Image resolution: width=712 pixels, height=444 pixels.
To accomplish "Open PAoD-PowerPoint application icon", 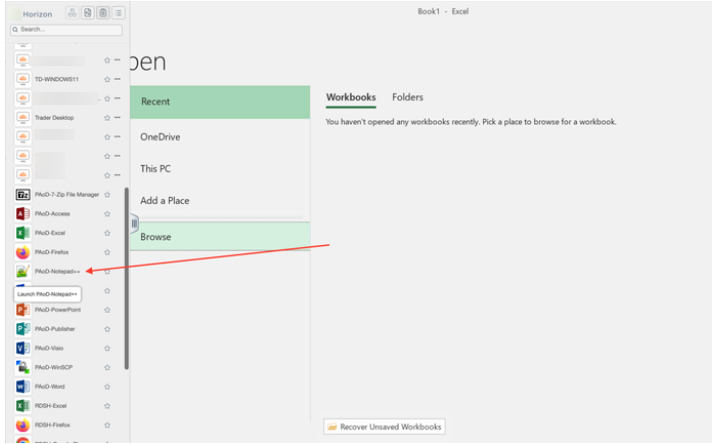I will 23,310.
